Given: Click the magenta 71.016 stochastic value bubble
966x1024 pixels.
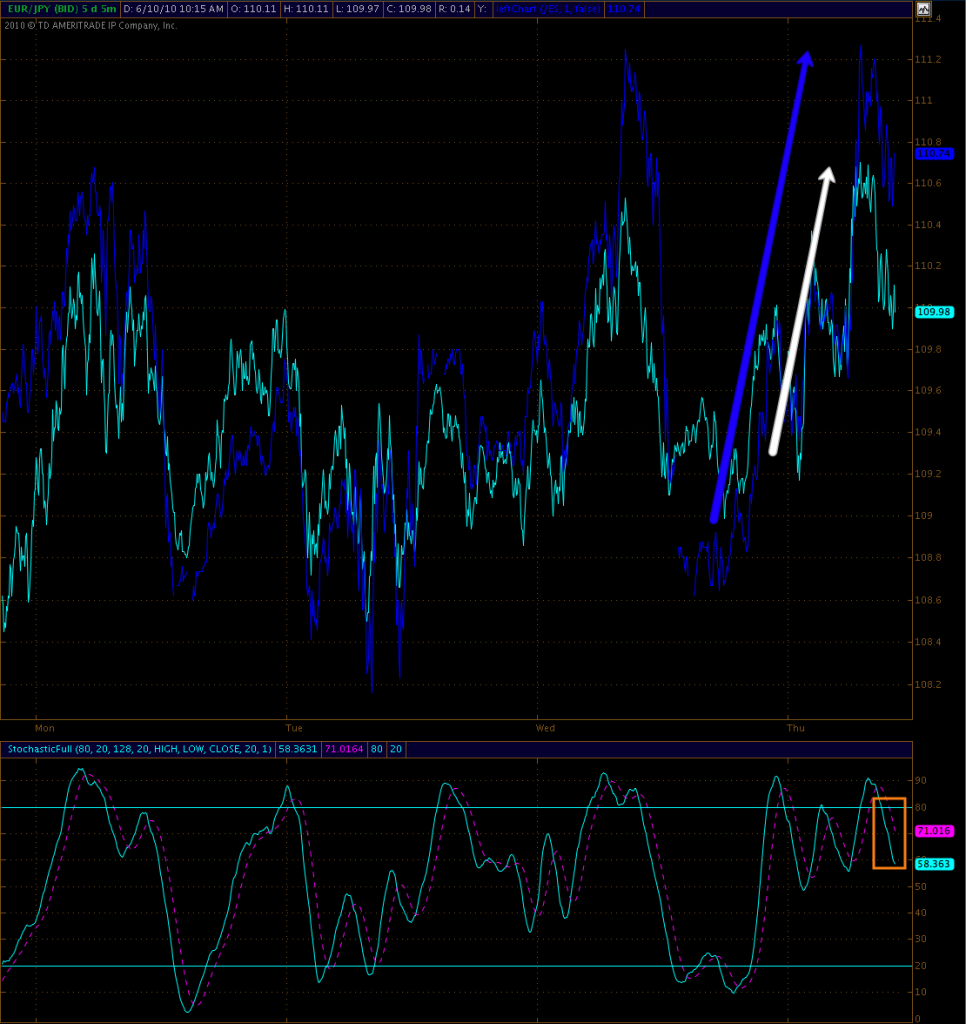Looking at the screenshot, I should tap(934, 831).
